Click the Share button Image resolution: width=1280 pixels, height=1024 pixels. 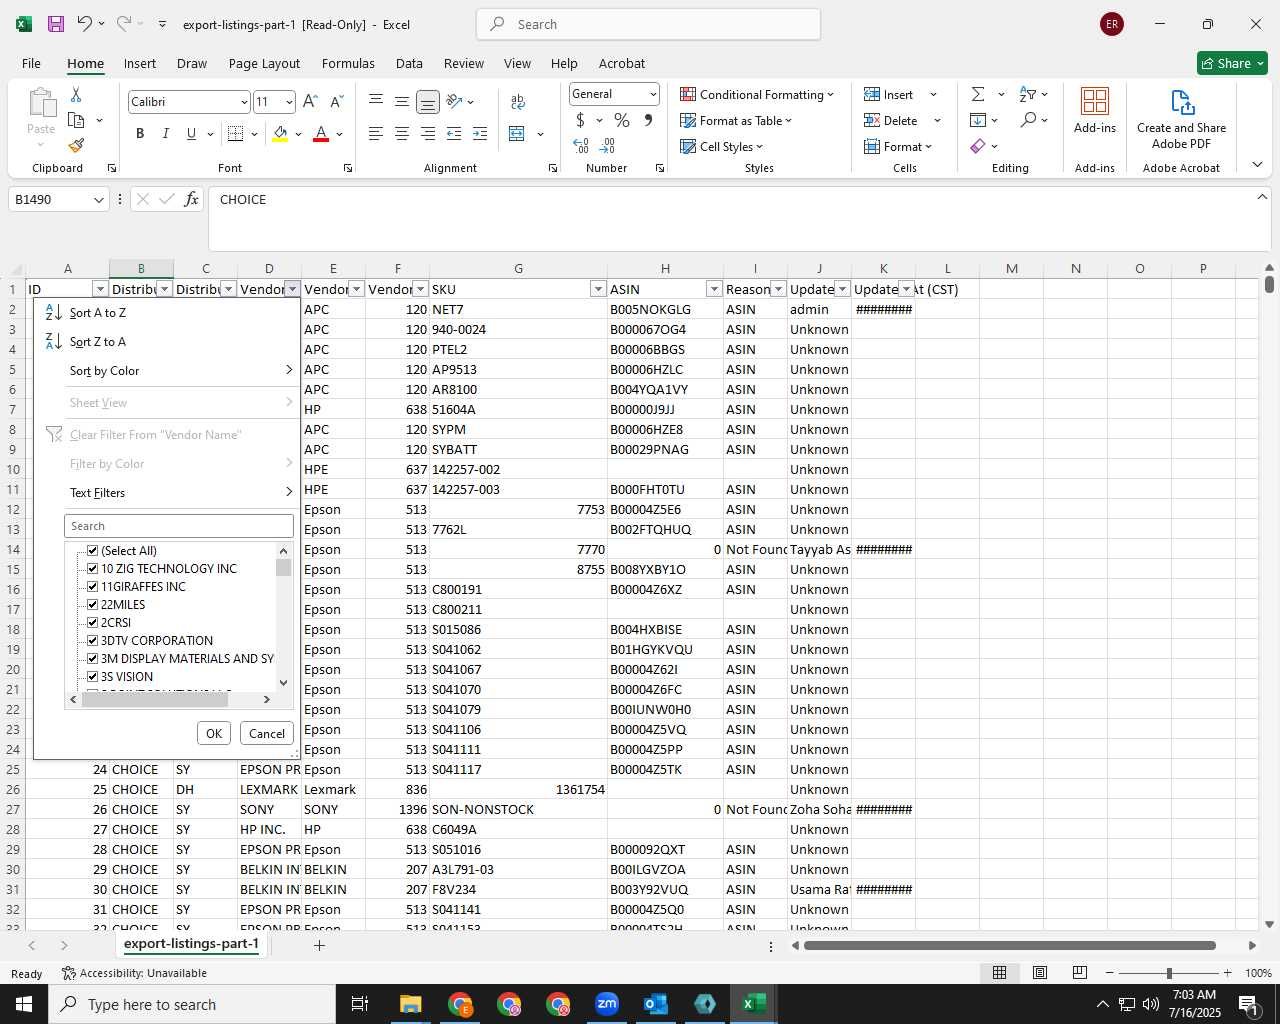[1233, 63]
